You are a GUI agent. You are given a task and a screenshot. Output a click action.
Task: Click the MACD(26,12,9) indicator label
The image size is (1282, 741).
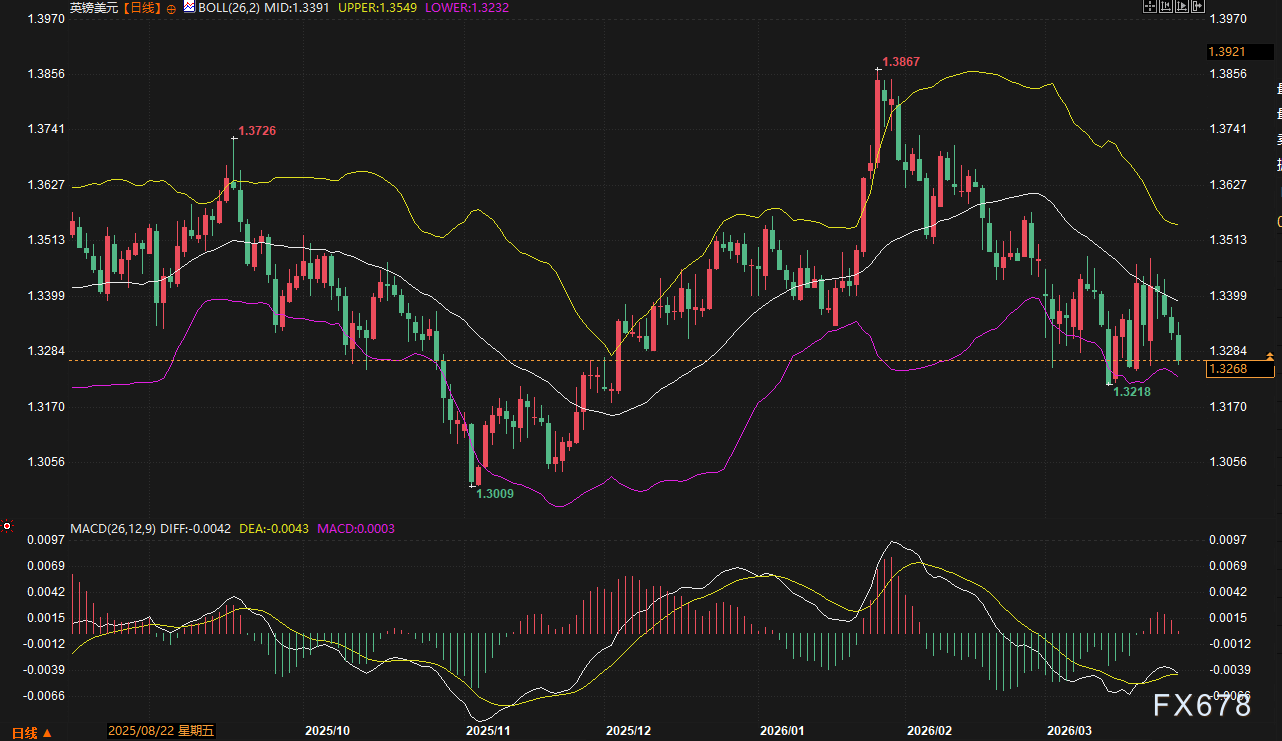pyautogui.click(x=111, y=527)
